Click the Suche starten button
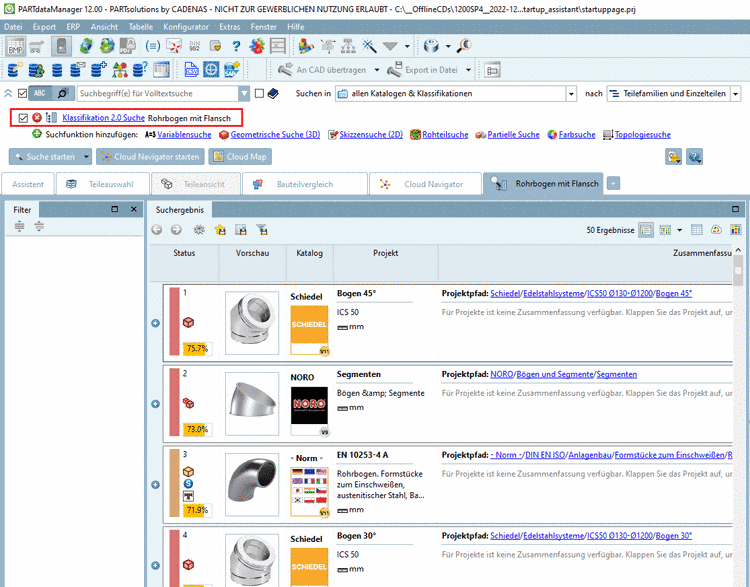 tap(45, 156)
